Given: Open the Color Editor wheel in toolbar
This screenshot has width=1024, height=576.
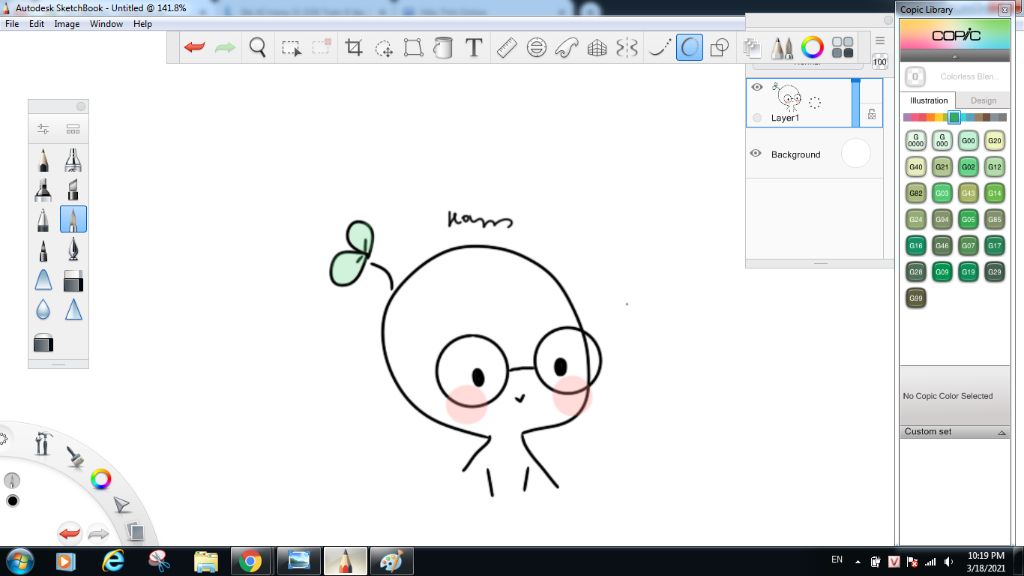Looking at the screenshot, I should point(812,47).
